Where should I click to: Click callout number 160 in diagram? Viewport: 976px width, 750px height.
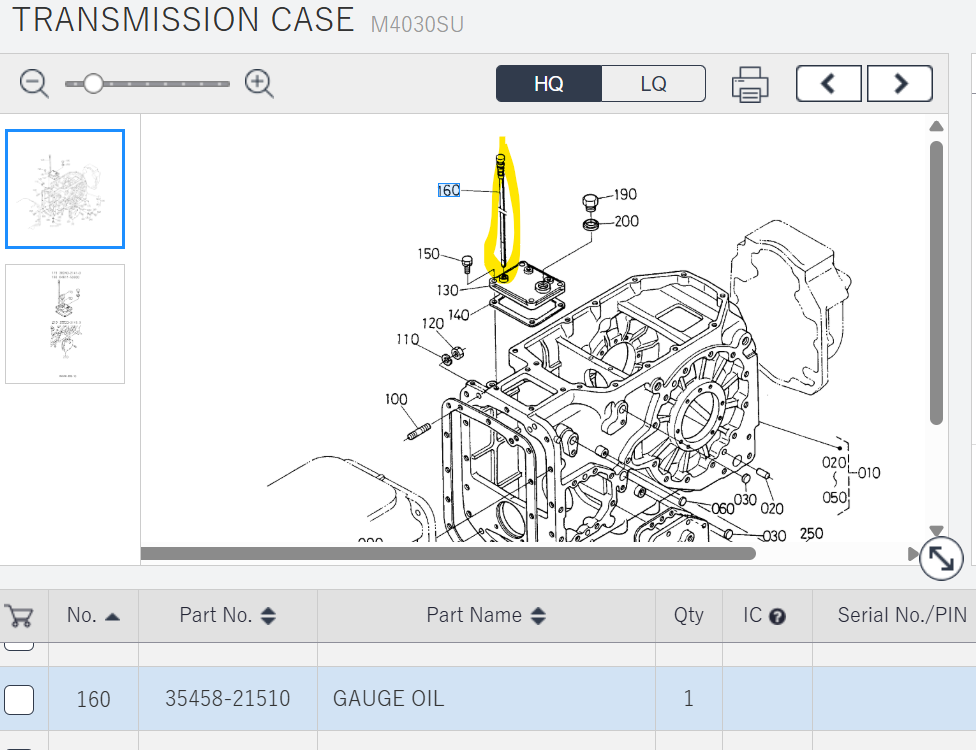pyautogui.click(x=449, y=190)
